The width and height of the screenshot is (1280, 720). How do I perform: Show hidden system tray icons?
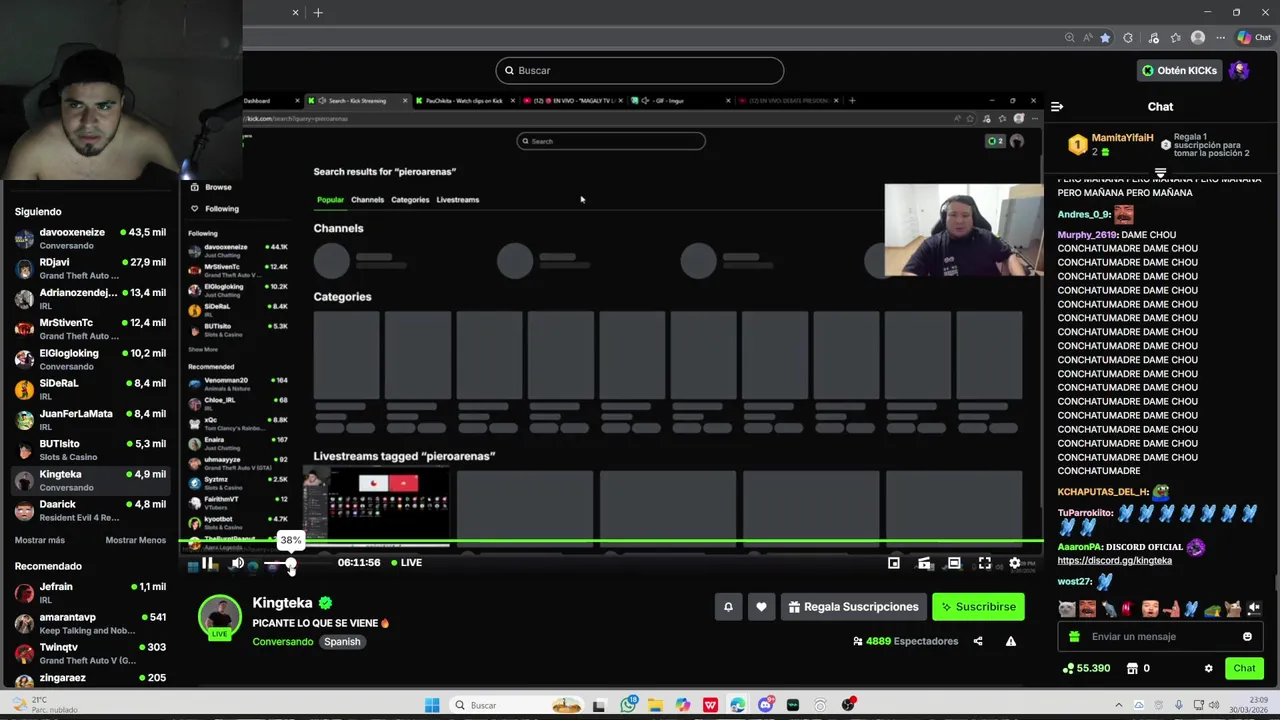tap(1118, 705)
